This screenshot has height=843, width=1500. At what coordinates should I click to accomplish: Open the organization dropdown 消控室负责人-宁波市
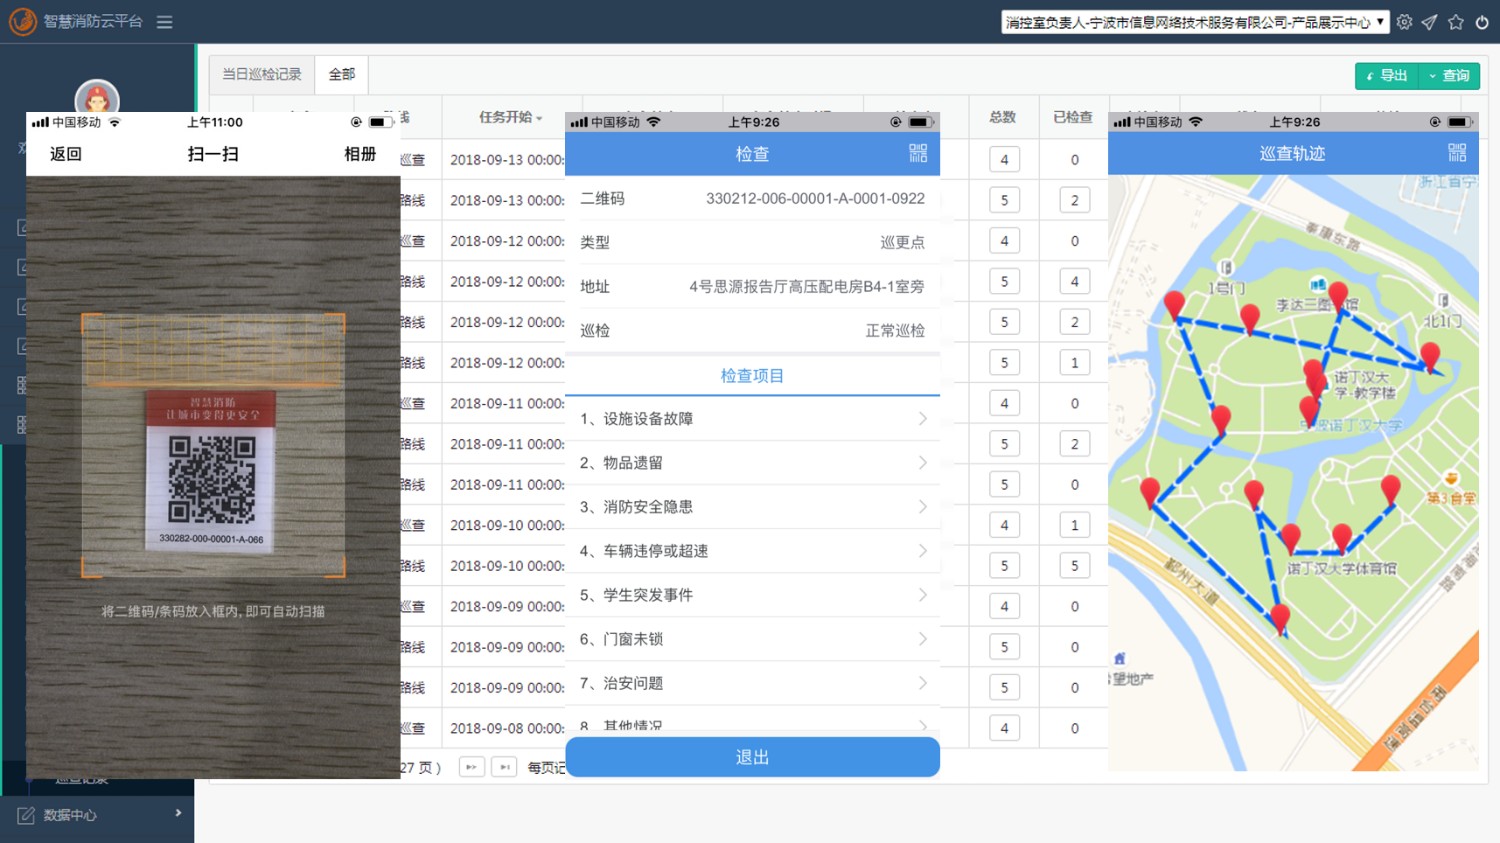pyautogui.click(x=1195, y=22)
